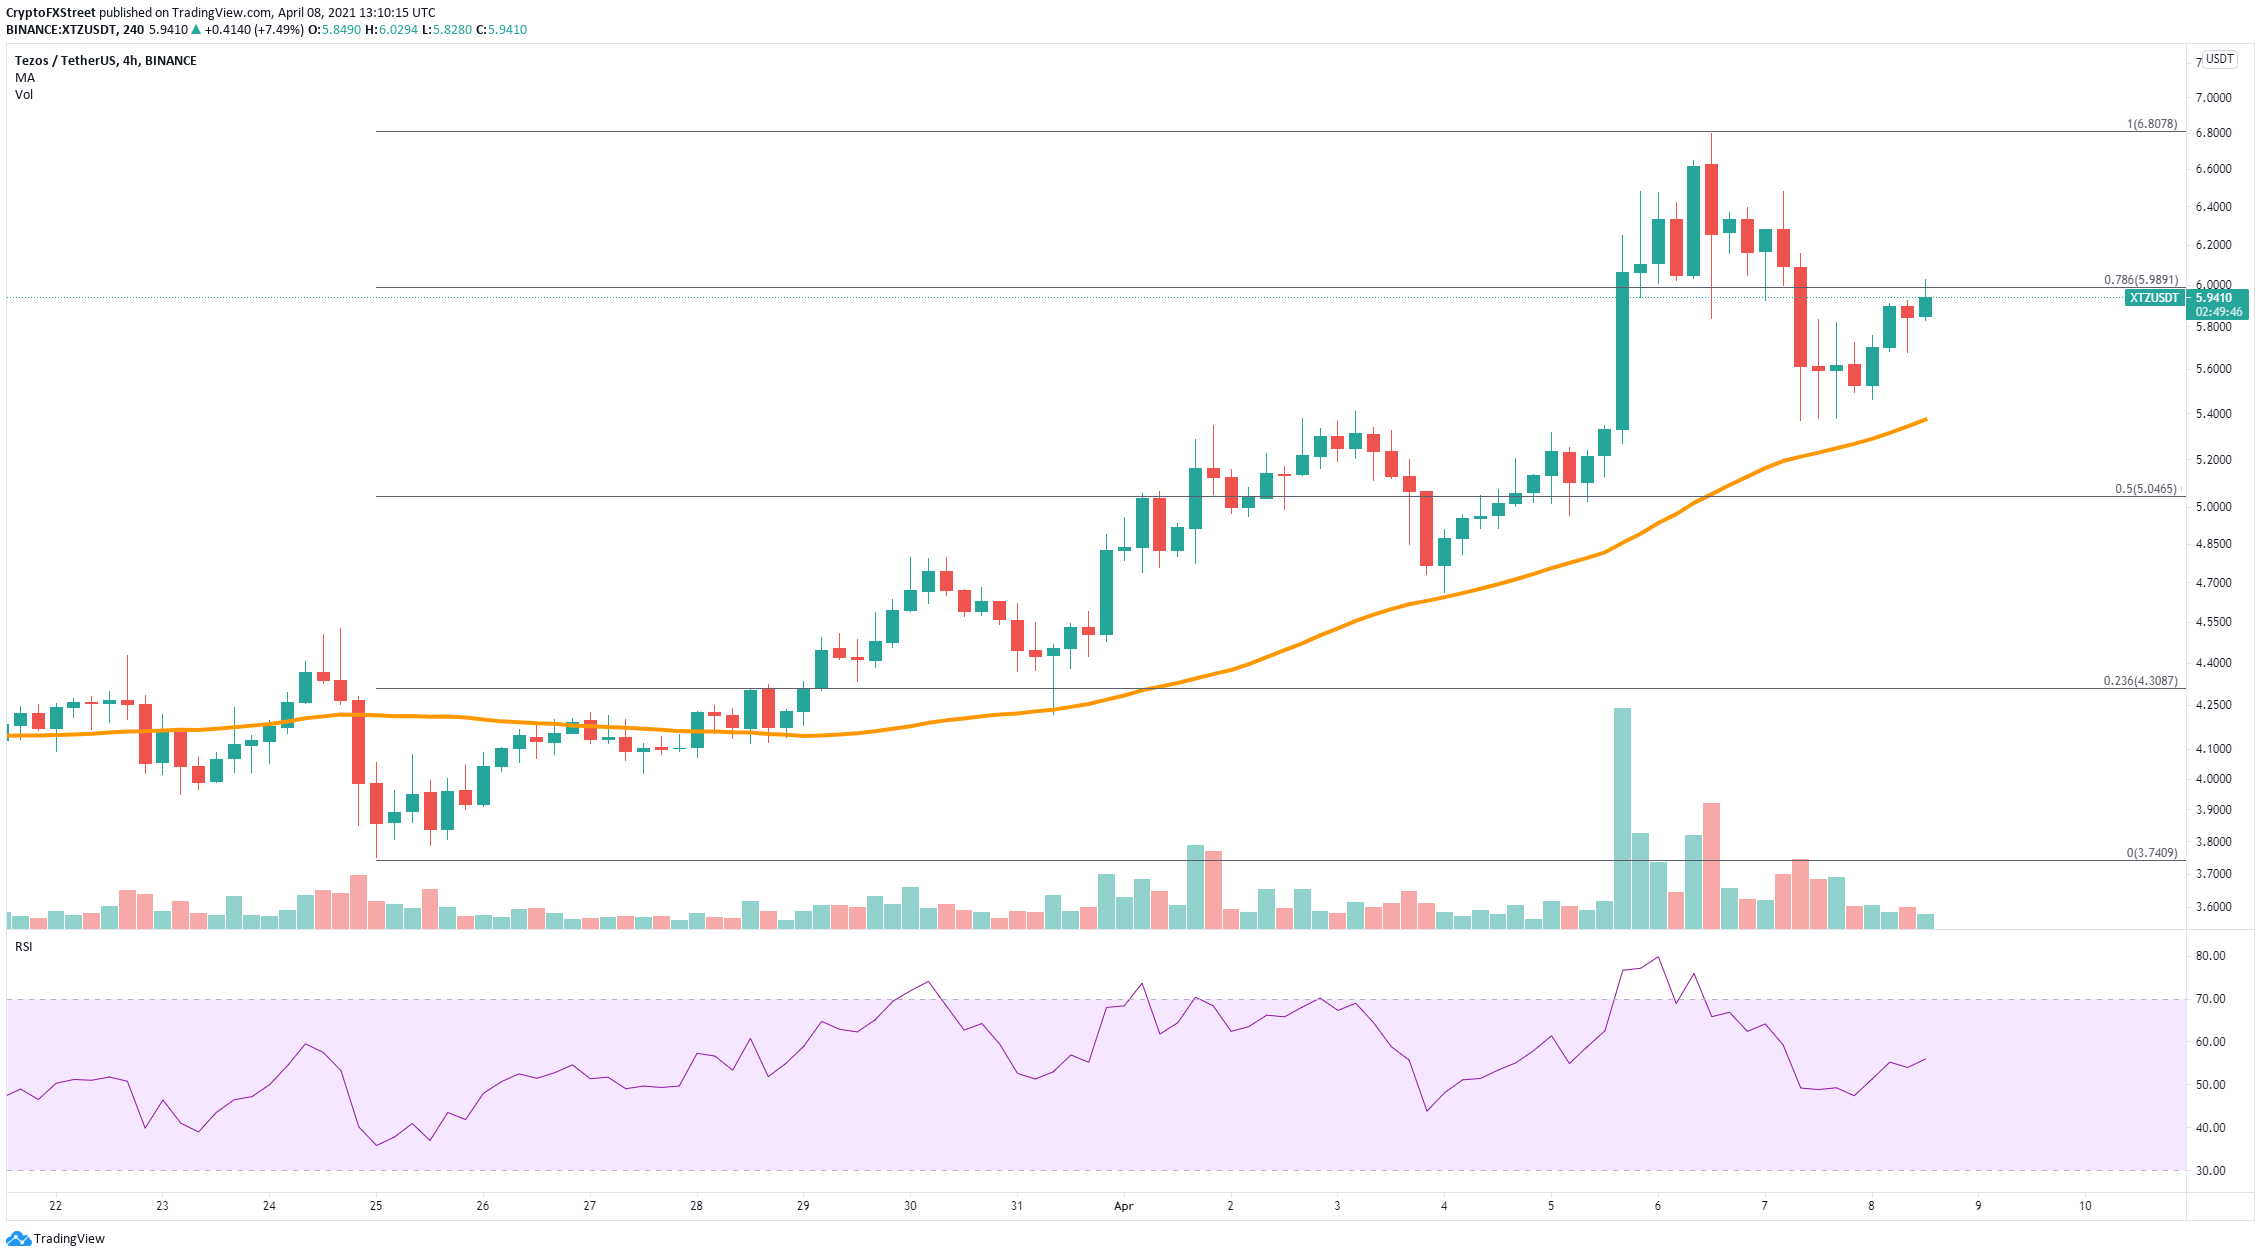Click the 'Apr' date marker on time axis
Viewport: 2261px width, 1257px height.
pyautogui.click(x=1124, y=1206)
